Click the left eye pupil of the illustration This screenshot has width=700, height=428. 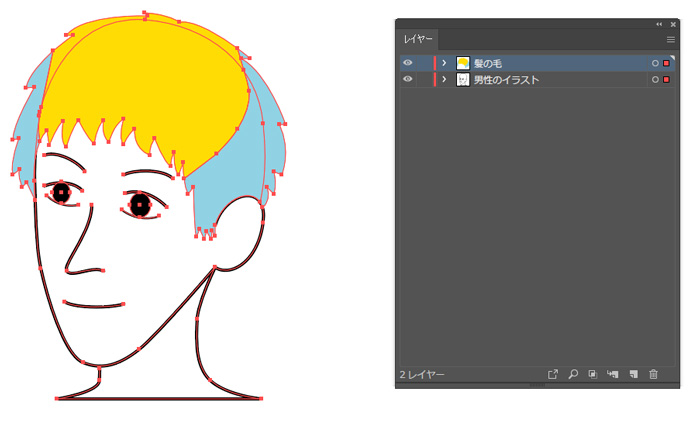62,193
